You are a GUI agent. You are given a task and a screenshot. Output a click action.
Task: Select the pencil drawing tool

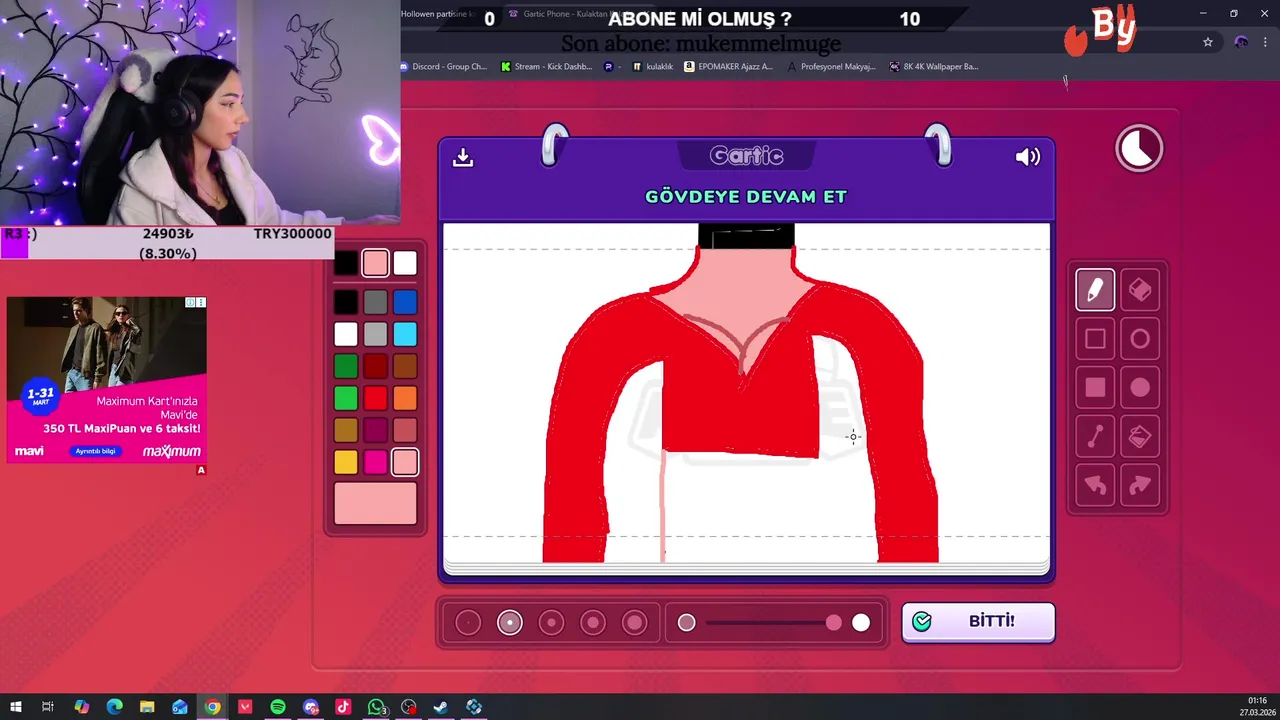(1095, 290)
